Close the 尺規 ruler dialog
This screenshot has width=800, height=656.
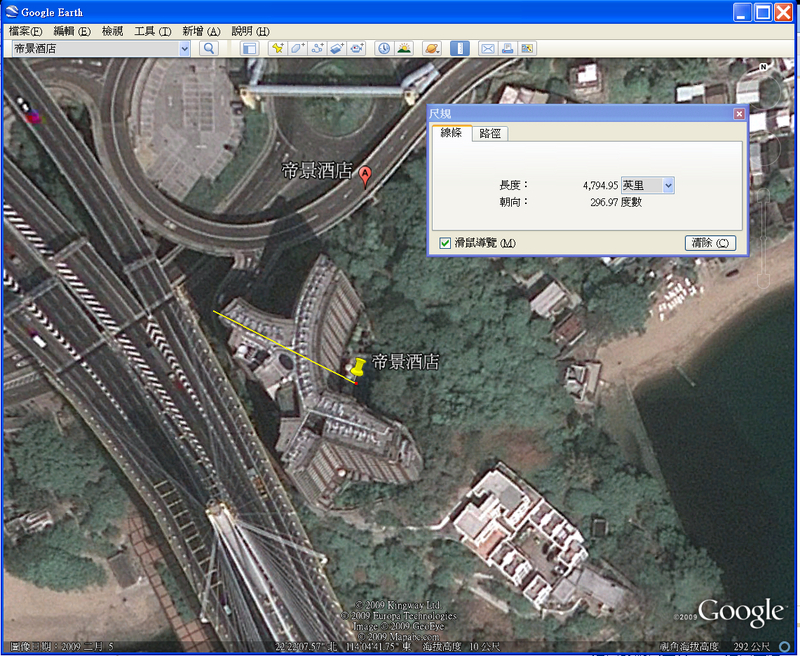pyautogui.click(x=739, y=114)
